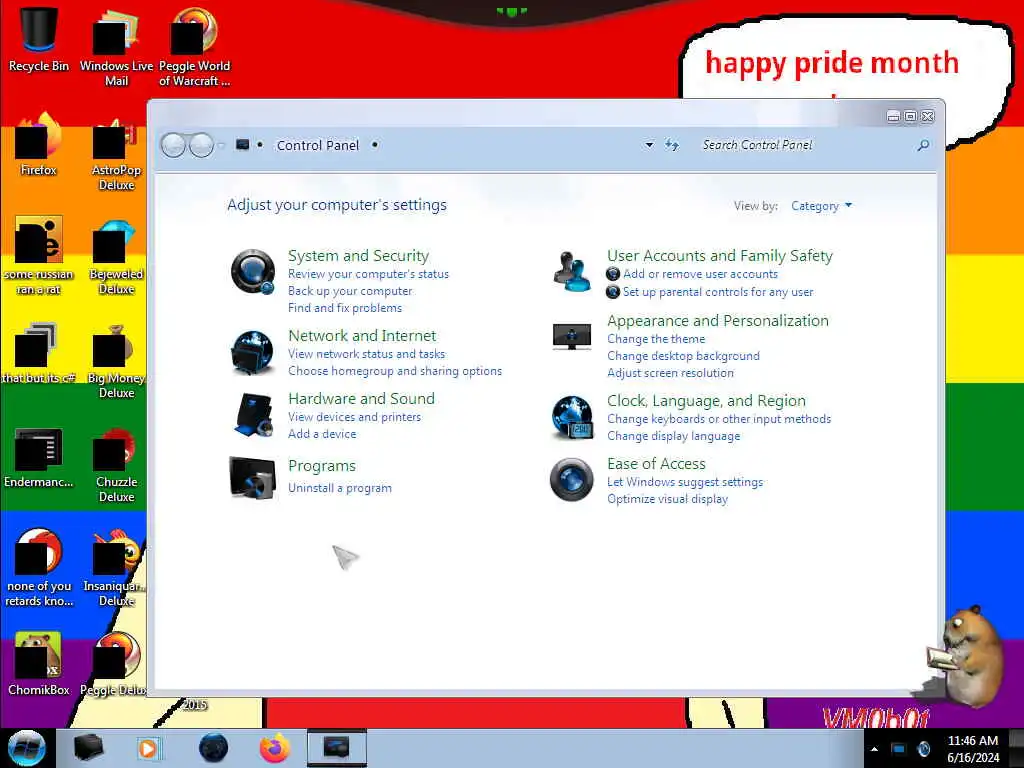Click Optimize visual display link
Viewport: 1024px width, 768px height.
coord(667,500)
